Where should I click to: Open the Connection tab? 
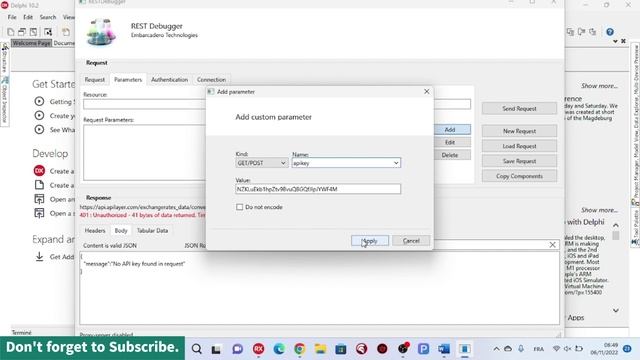[211, 80]
